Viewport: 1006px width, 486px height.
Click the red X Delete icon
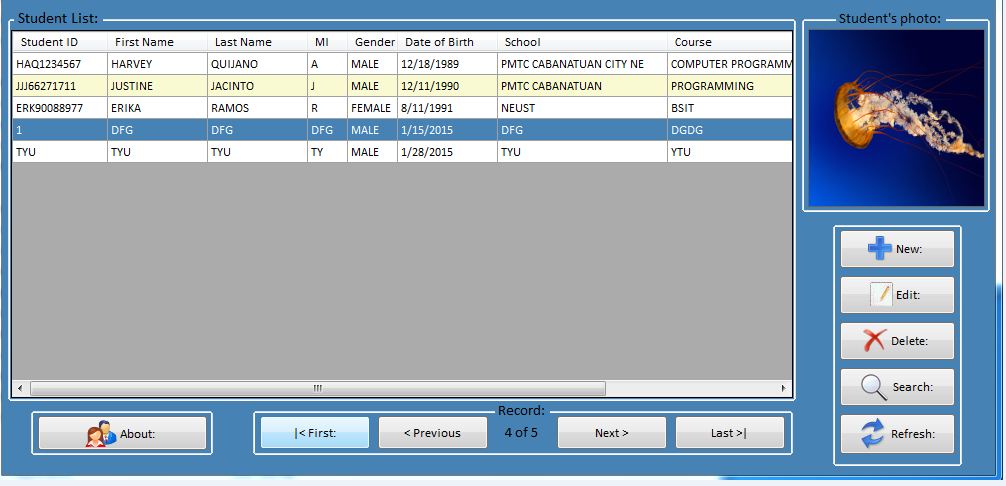tap(875, 341)
